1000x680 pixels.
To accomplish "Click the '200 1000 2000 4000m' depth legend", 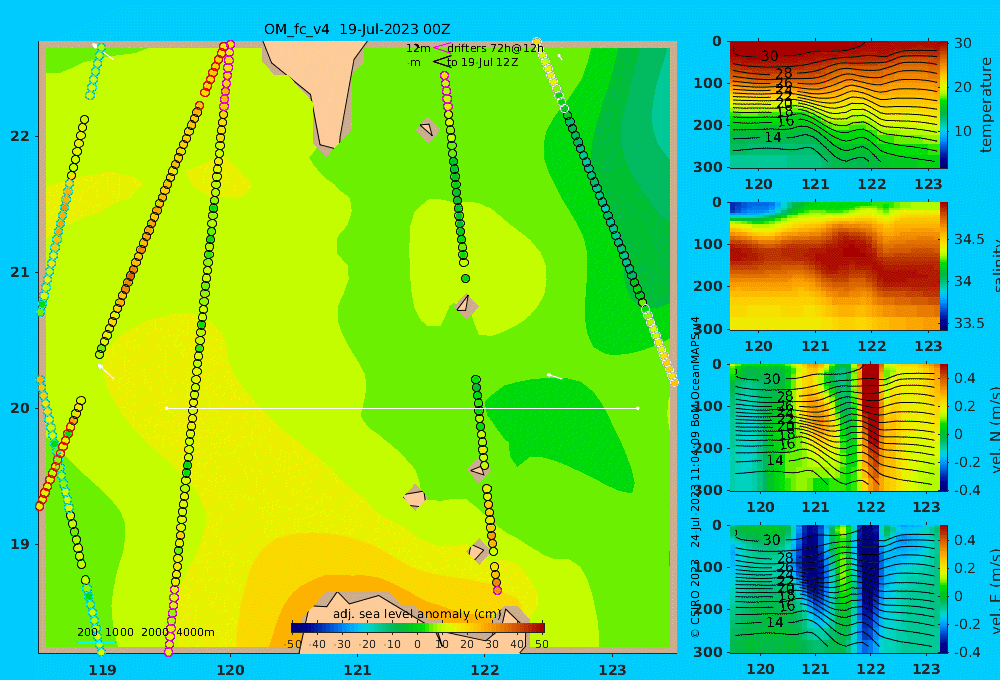I will (x=146, y=632).
